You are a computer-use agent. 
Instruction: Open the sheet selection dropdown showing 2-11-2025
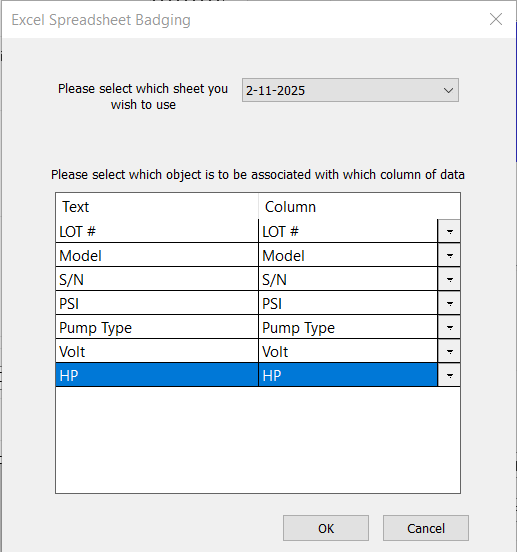point(350,90)
